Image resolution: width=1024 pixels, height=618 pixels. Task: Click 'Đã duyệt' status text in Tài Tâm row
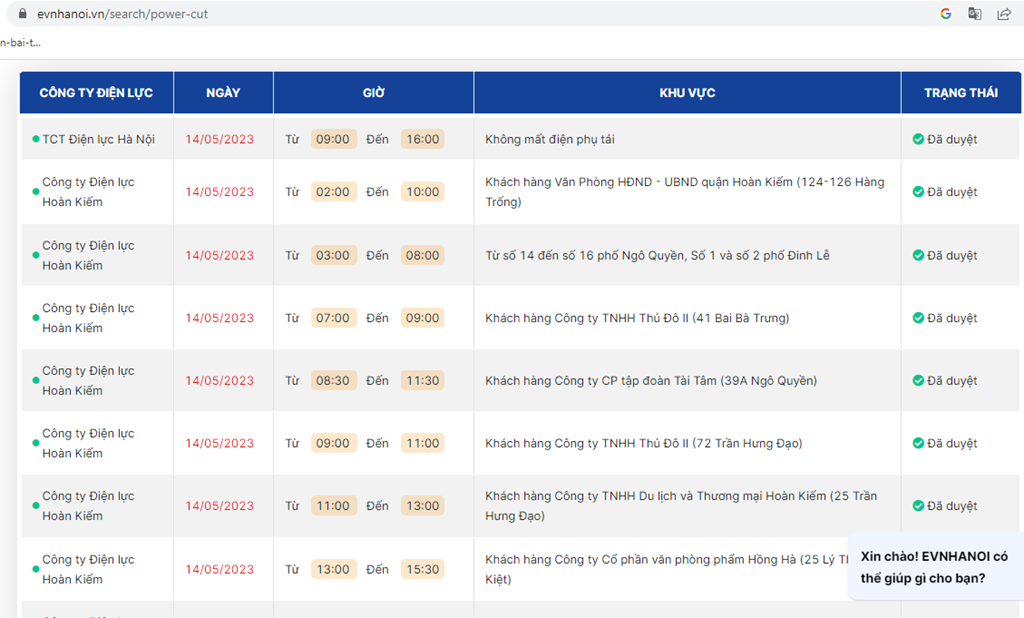[x=952, y=381]
